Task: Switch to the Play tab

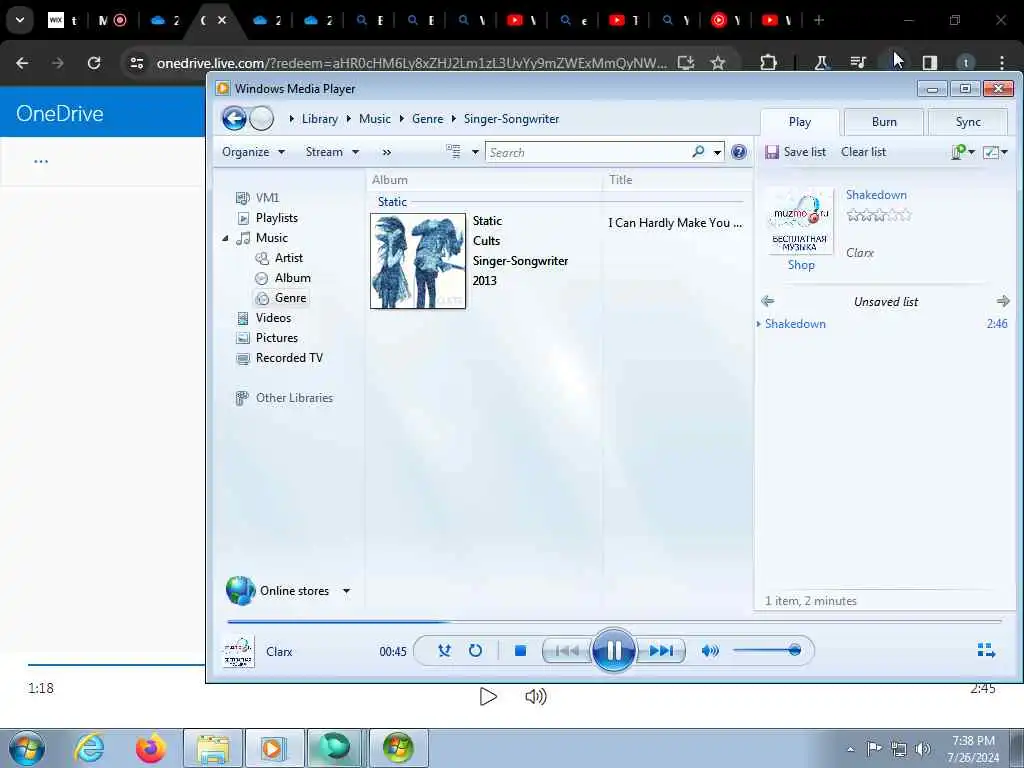Action: pyautogui.click(x=799, y=122)
